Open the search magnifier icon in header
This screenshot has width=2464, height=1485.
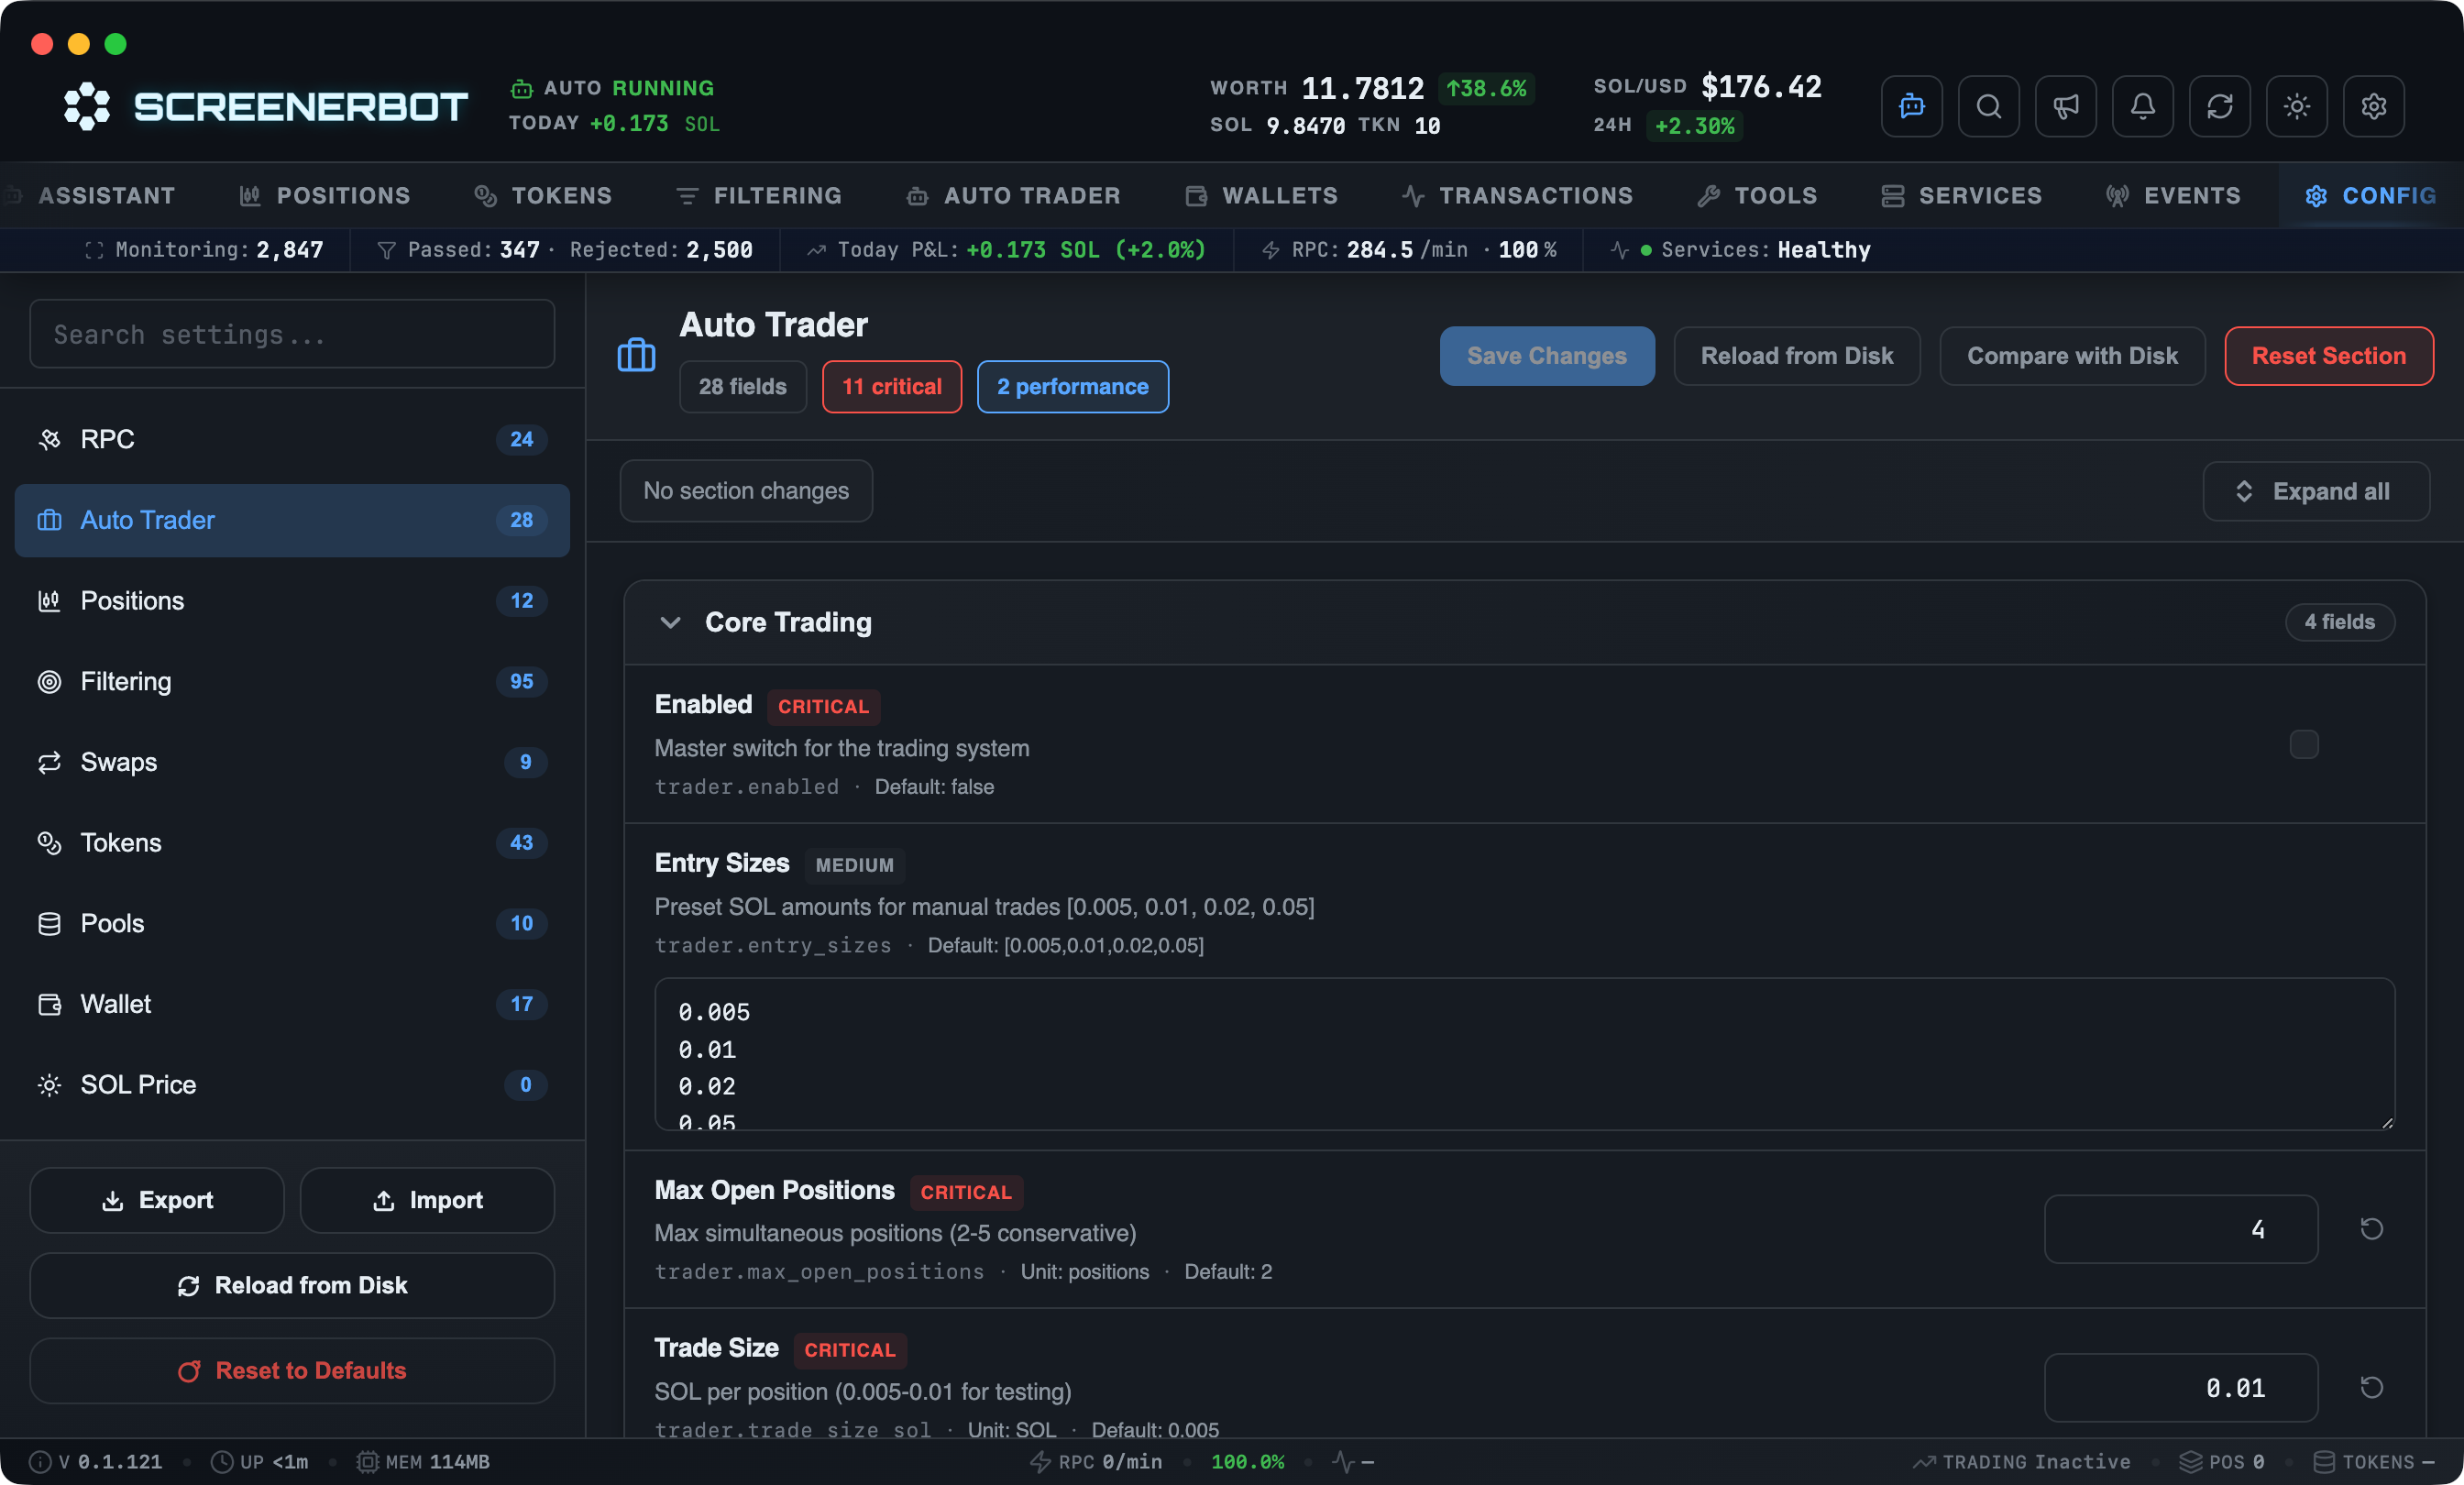(1988, 106)
